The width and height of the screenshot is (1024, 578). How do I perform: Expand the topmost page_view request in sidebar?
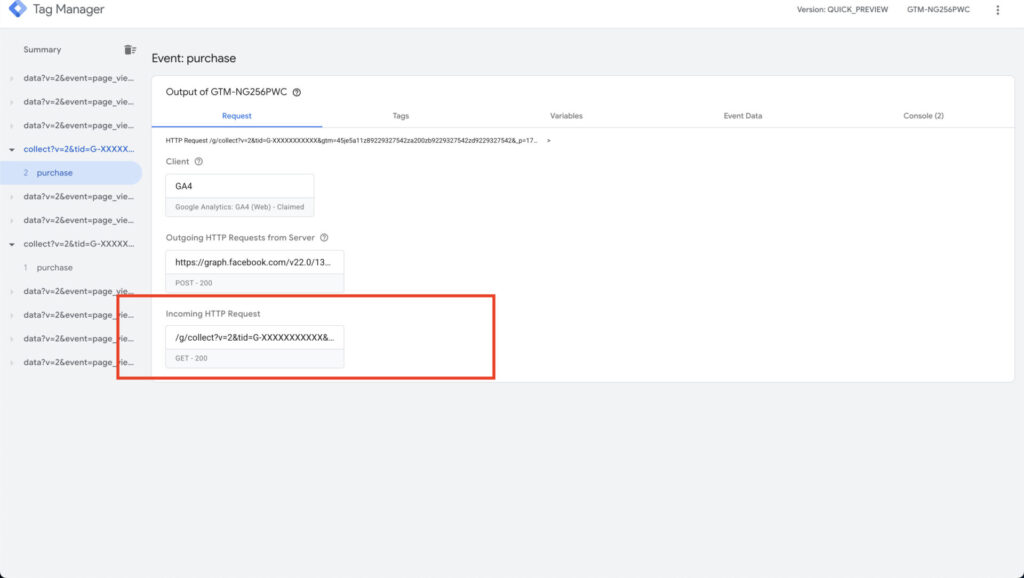pyautogui.click(x=12, y=78)
